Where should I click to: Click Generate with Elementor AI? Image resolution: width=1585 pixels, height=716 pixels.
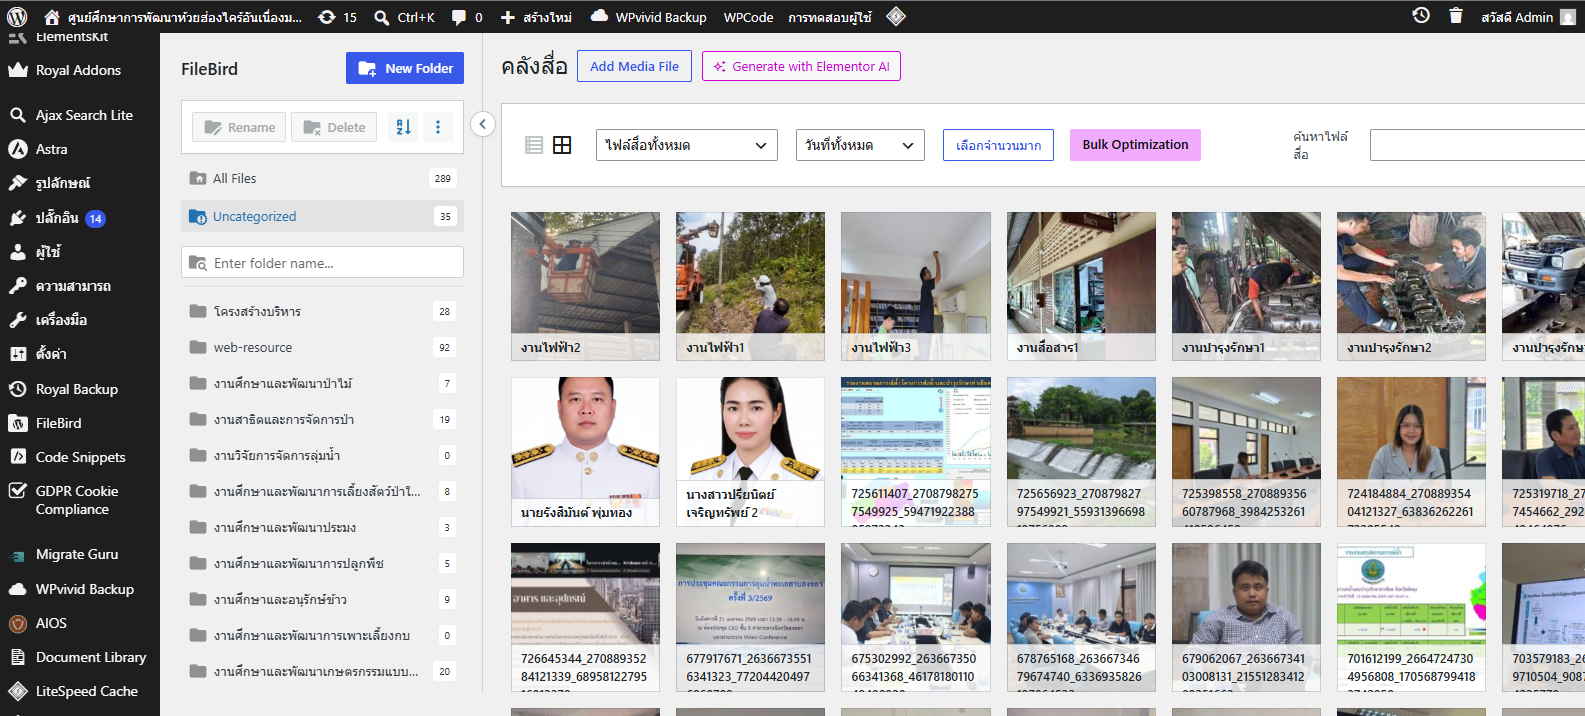[x=801, y=66]
